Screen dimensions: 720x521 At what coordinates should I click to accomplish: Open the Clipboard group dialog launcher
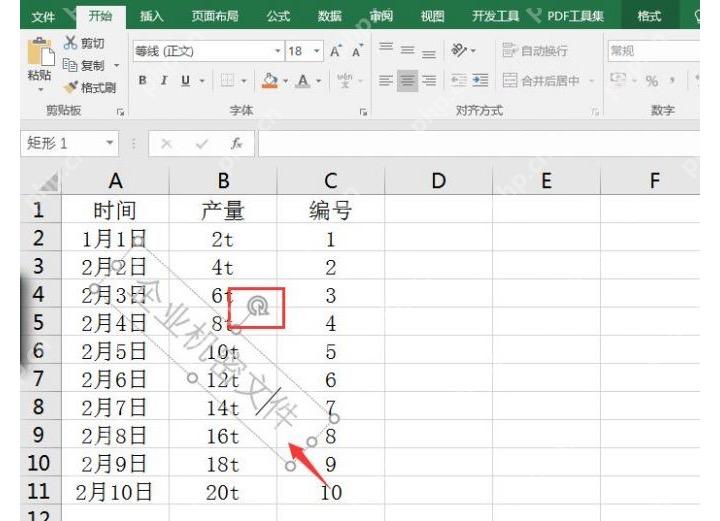(120, 112)
